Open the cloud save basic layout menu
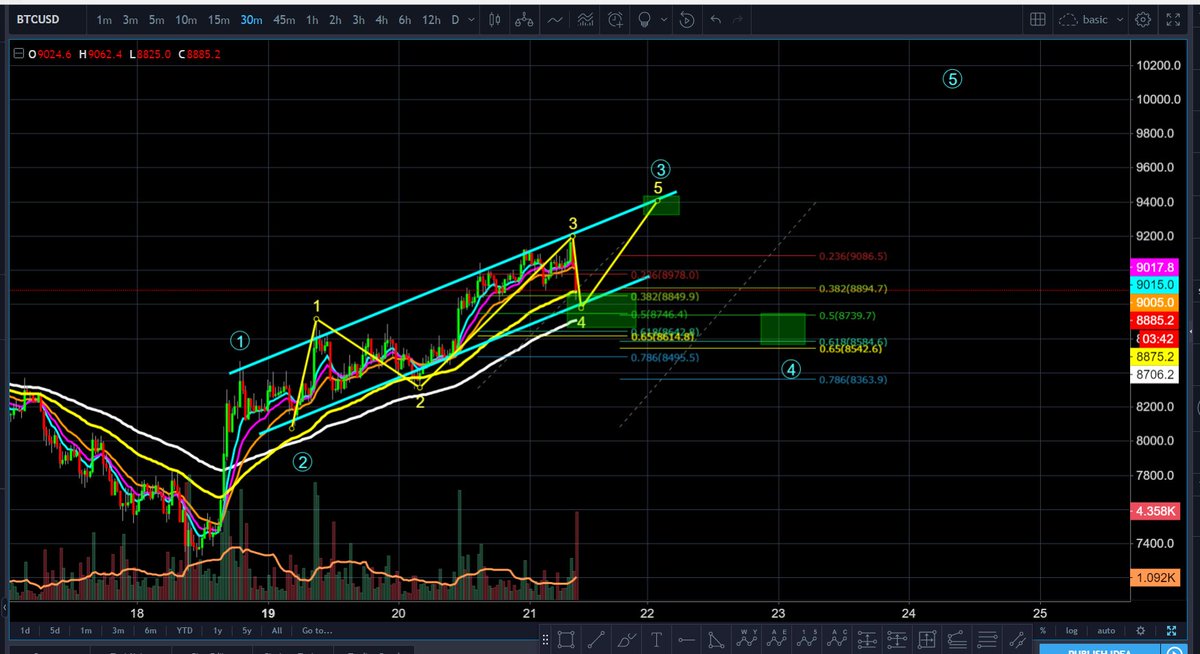The height and width of the screenshot is (654, 1200). tap(1082, 19)
